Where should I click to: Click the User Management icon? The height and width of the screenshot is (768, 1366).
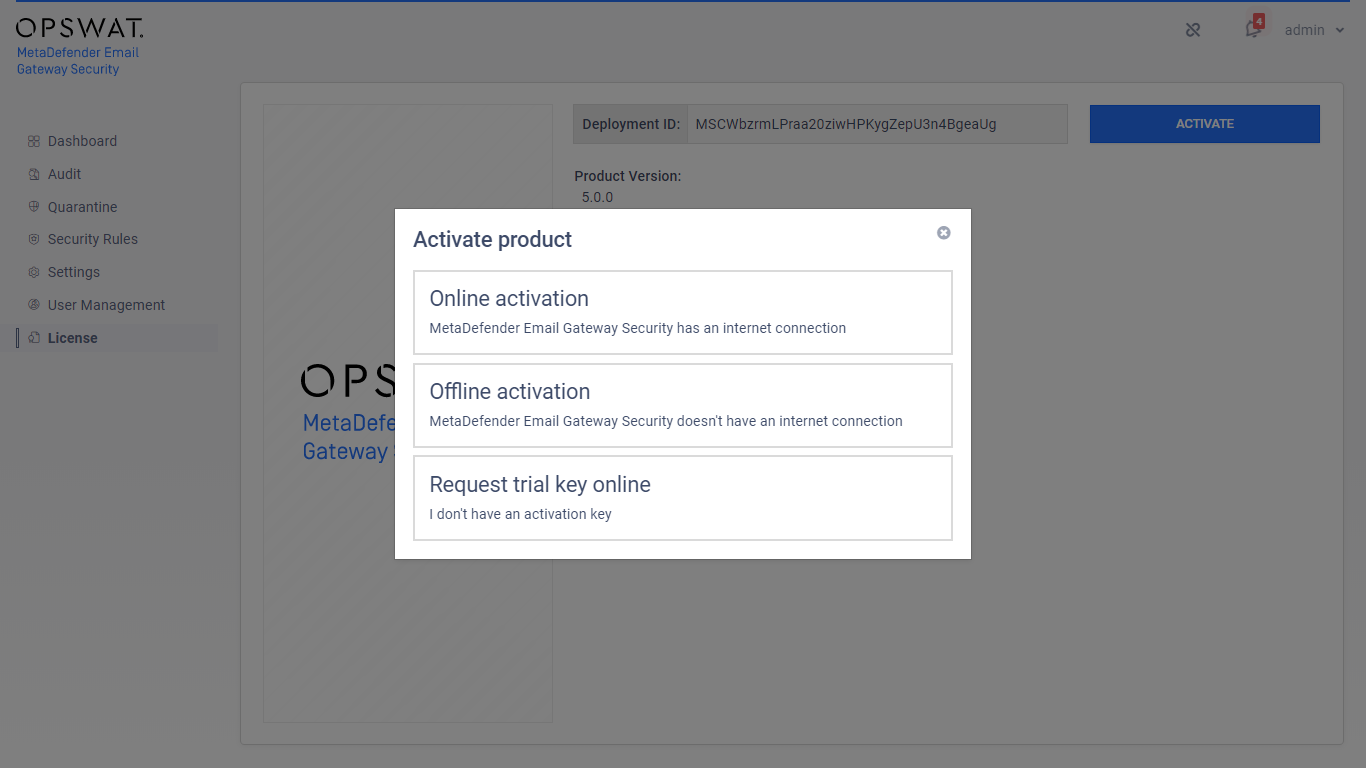[x=34, y=305]
